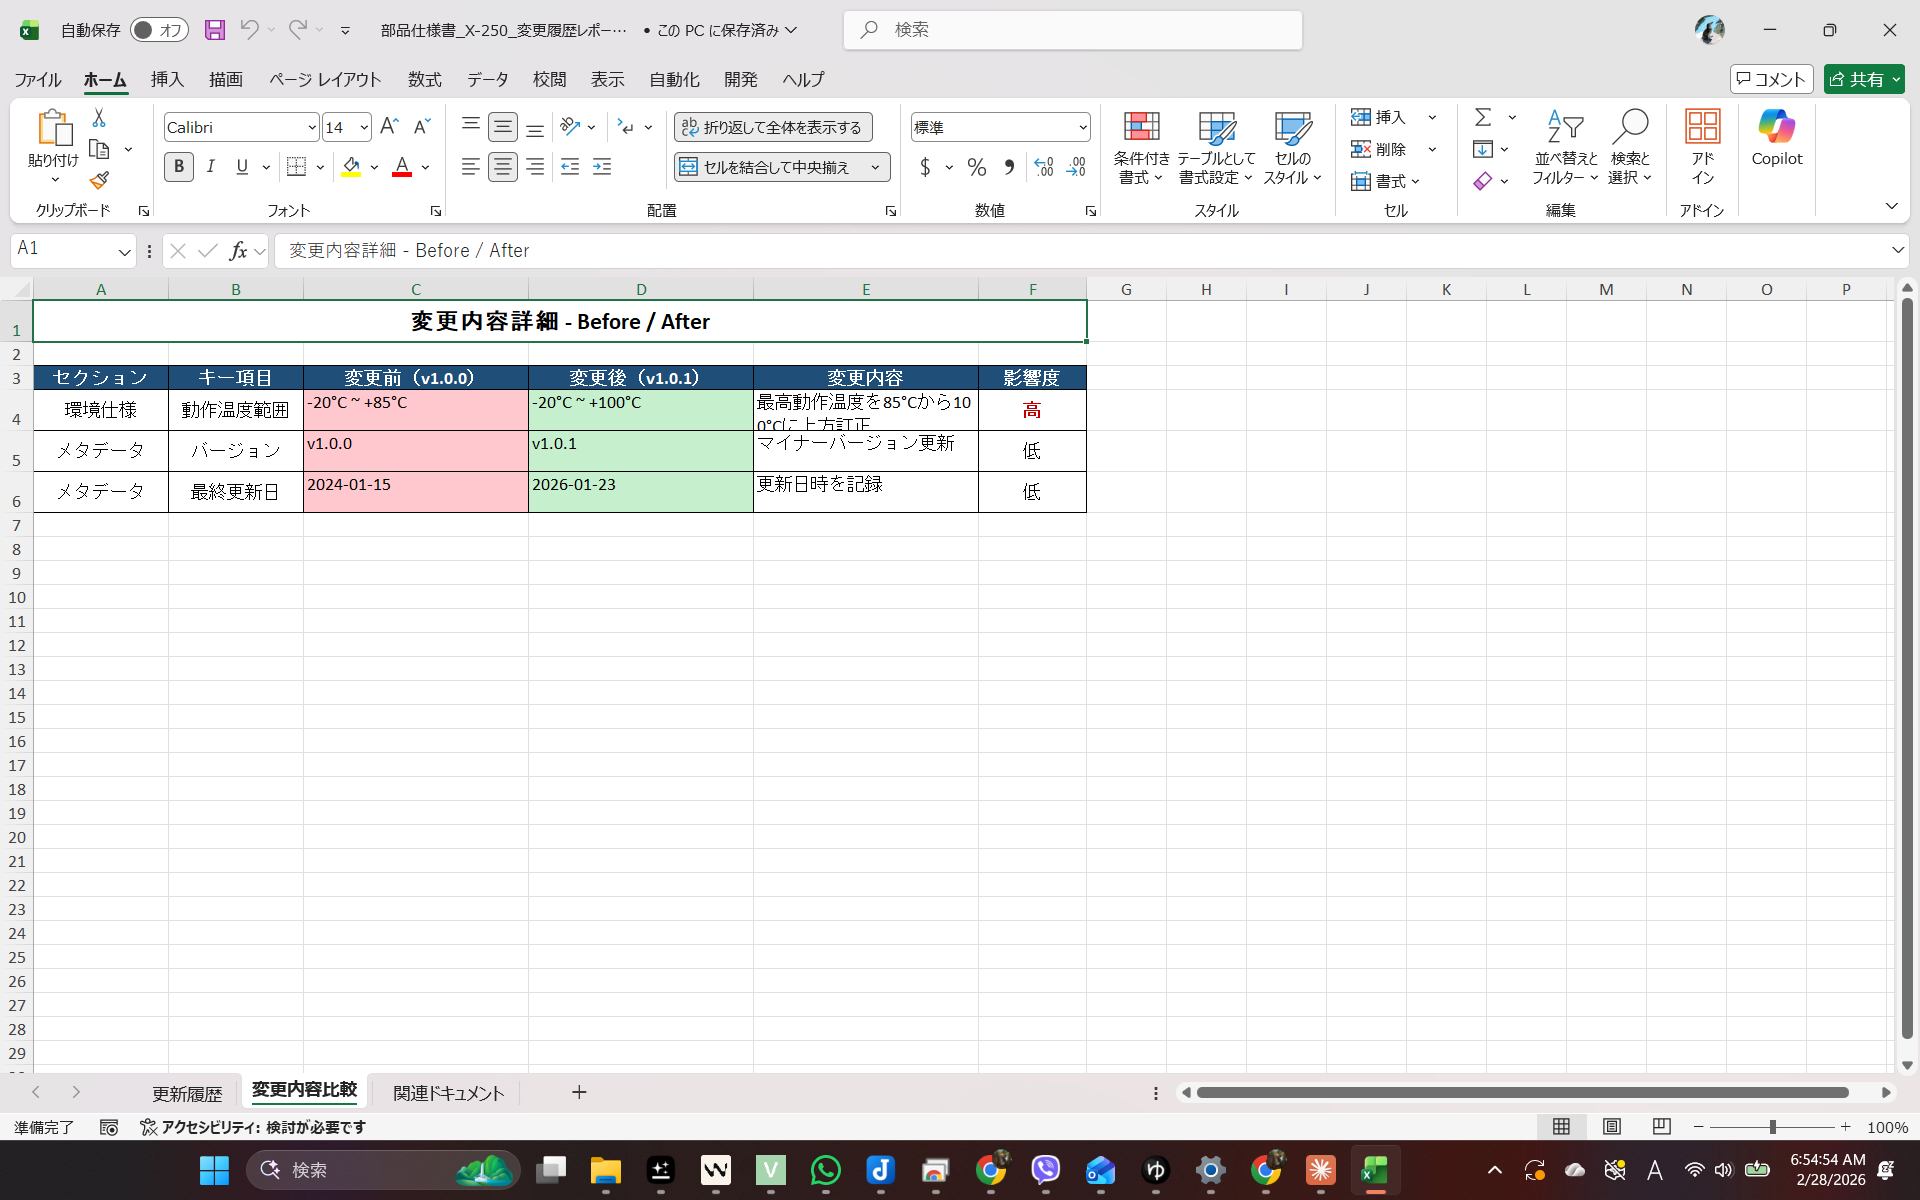Click the Cut scissors icon
1920x1200 pixels.
click(99, 118)
